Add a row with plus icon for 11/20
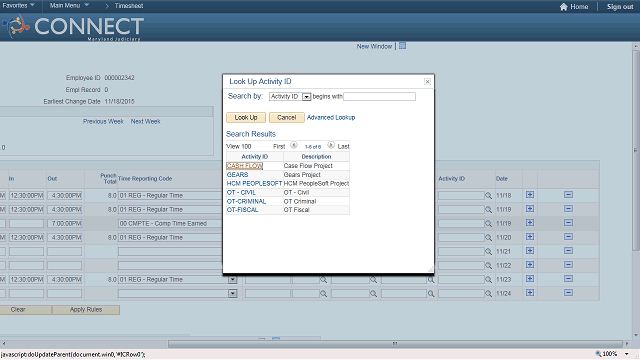 530,237
